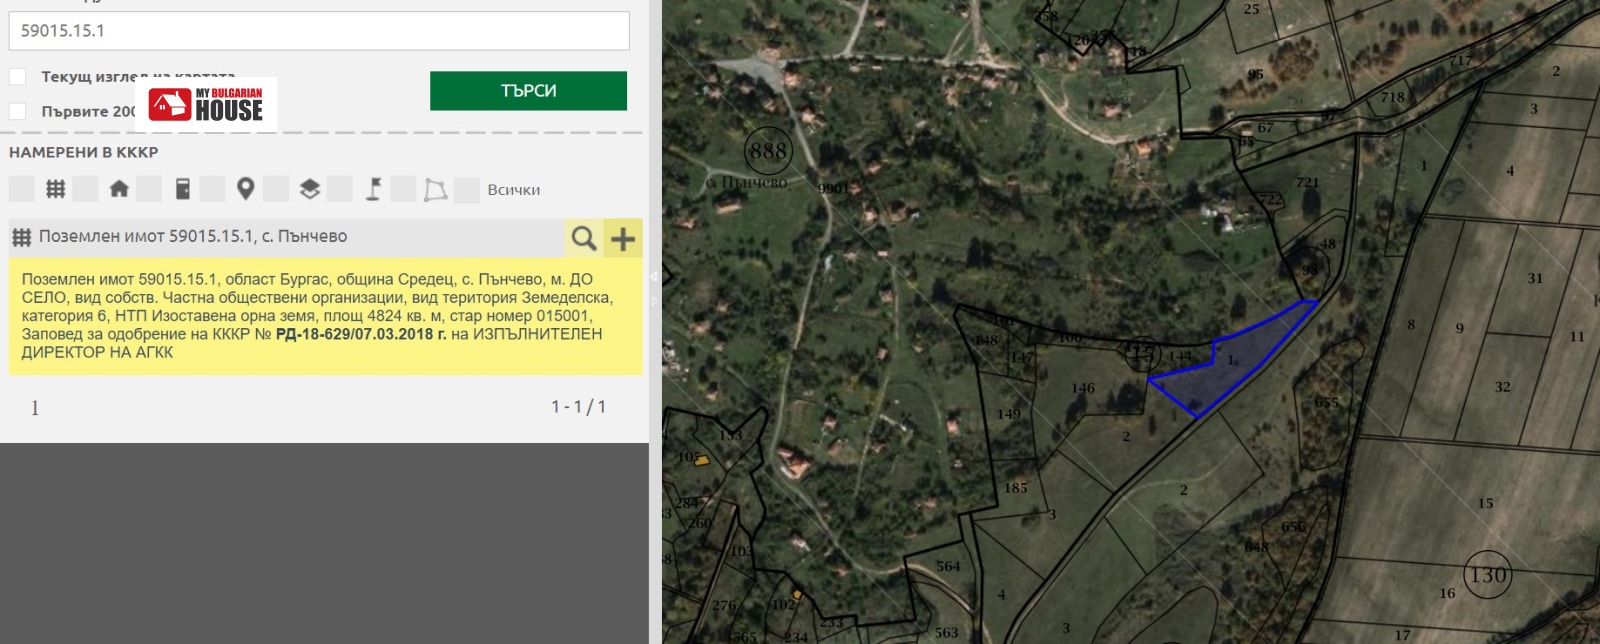Open the My Bulgarian House logo
This screenshot has width=1600, height=644.
(206, 104)
